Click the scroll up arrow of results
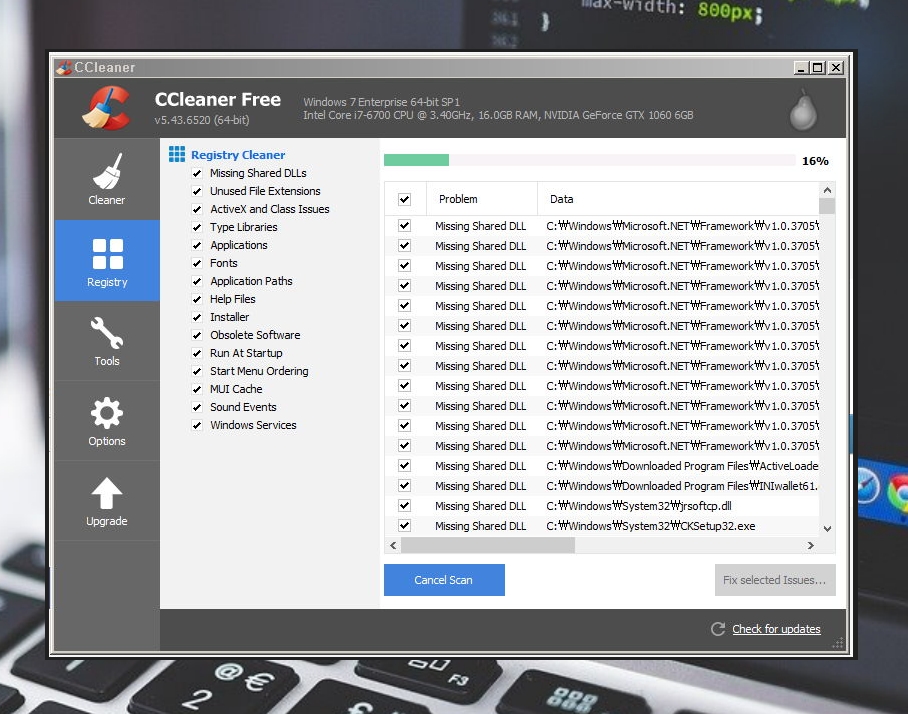 (827, 190)
